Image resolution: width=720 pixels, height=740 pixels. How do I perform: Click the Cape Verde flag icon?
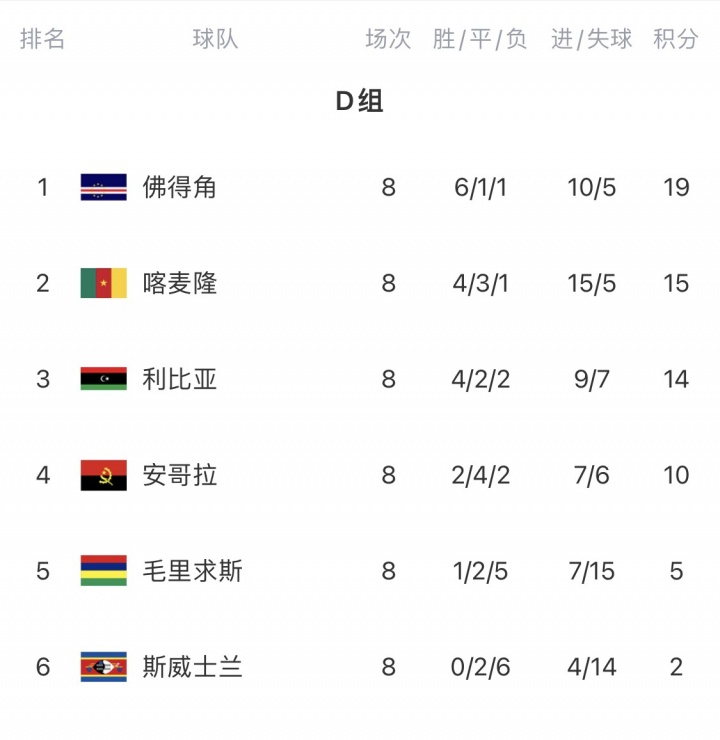(103, 187)
